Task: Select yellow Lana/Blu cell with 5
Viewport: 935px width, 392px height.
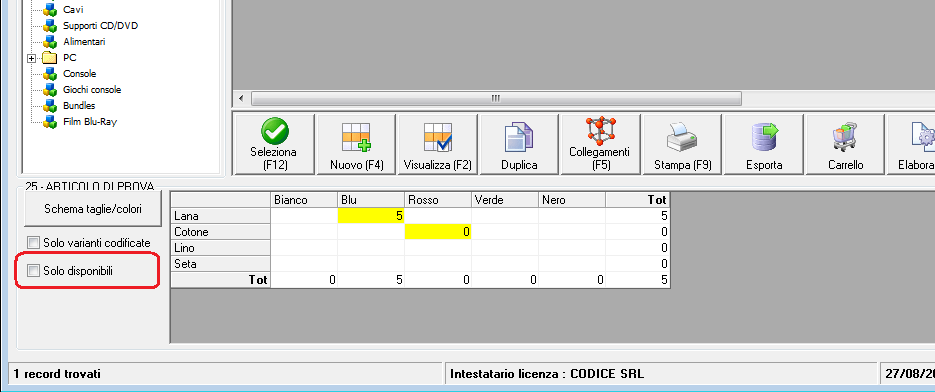Action: [371, 216]
